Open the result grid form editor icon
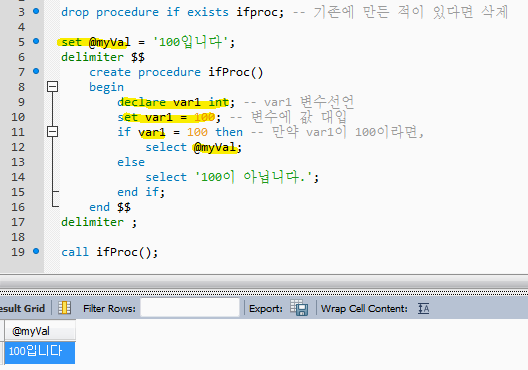This screenshot has height=370, width=528. (x=64, y=308)
